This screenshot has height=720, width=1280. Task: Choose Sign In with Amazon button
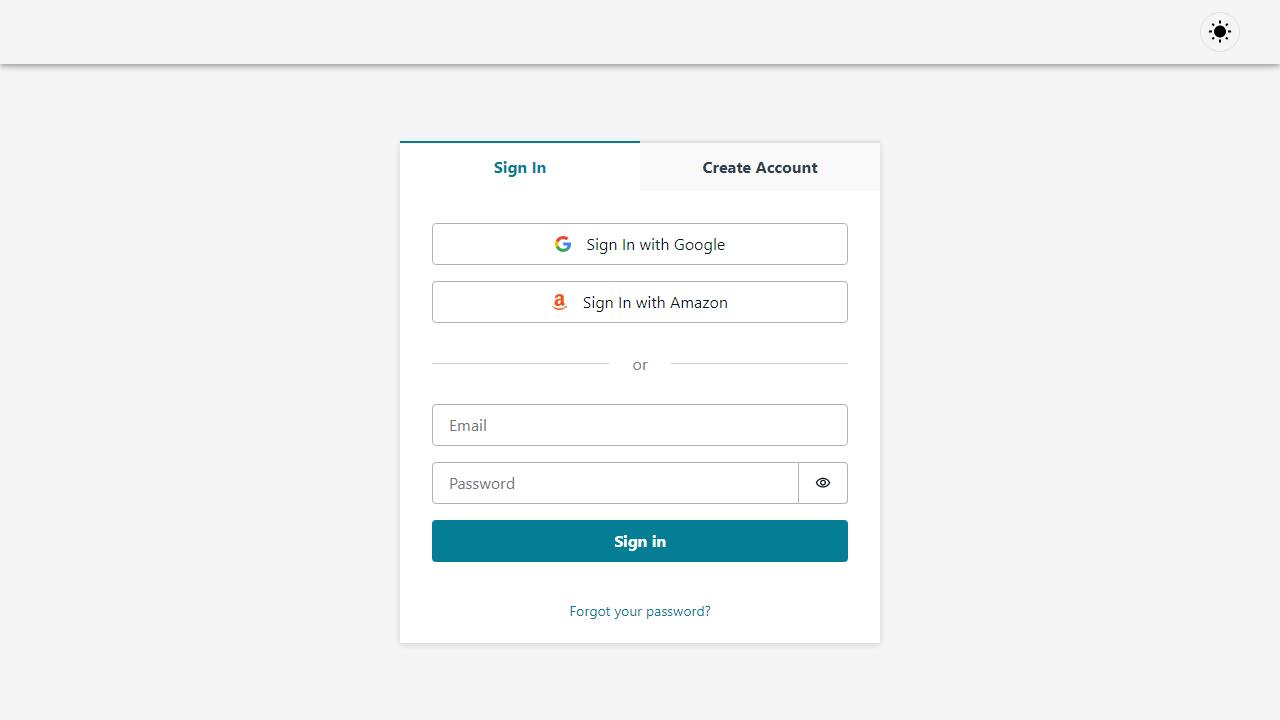pyautogui.click(x=640, y=302)
